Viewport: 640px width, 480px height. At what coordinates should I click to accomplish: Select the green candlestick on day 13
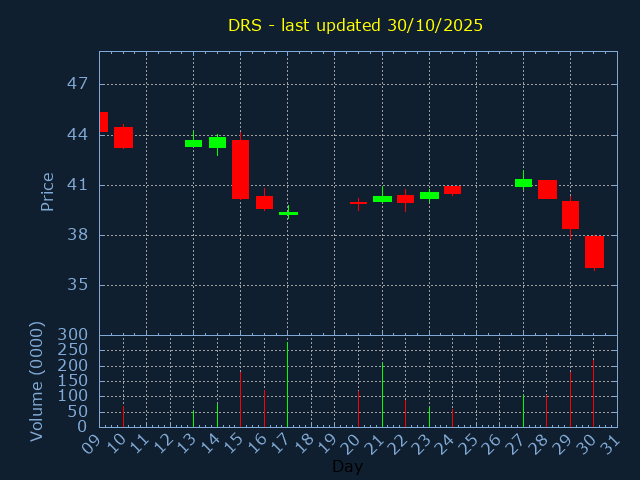(x=194, y=143)
